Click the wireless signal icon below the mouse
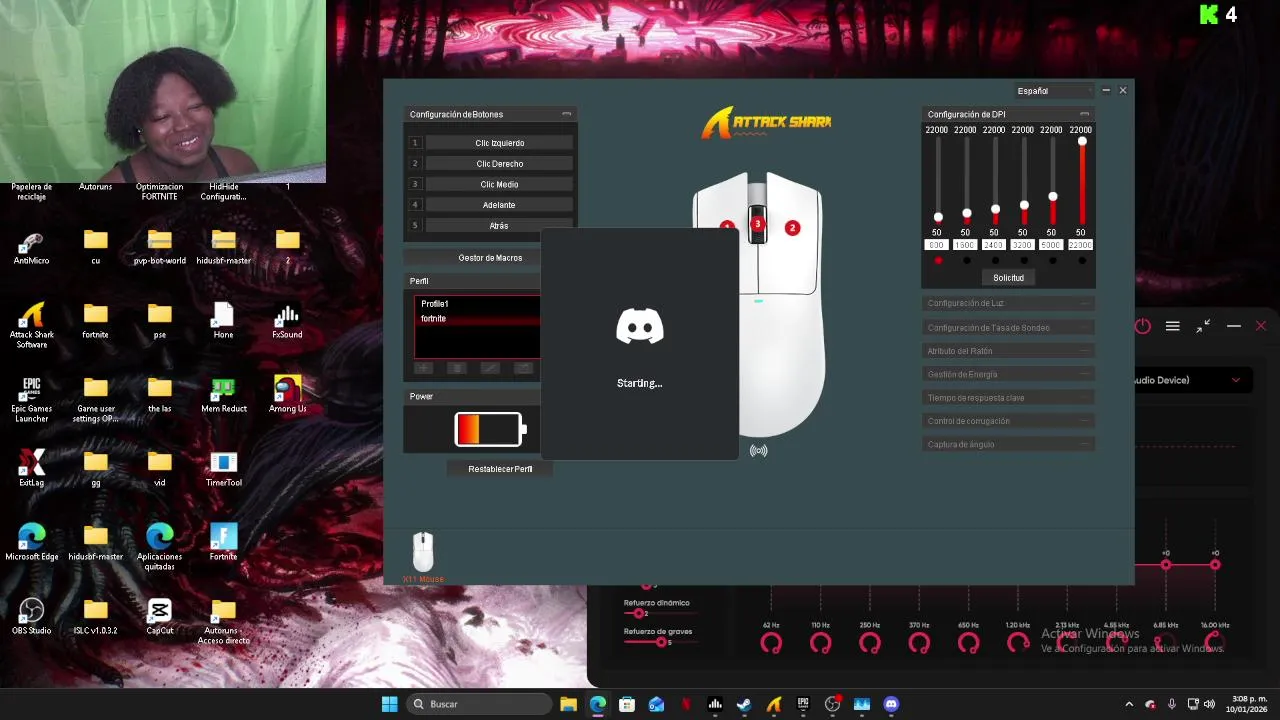 click(x=758, y=451)
